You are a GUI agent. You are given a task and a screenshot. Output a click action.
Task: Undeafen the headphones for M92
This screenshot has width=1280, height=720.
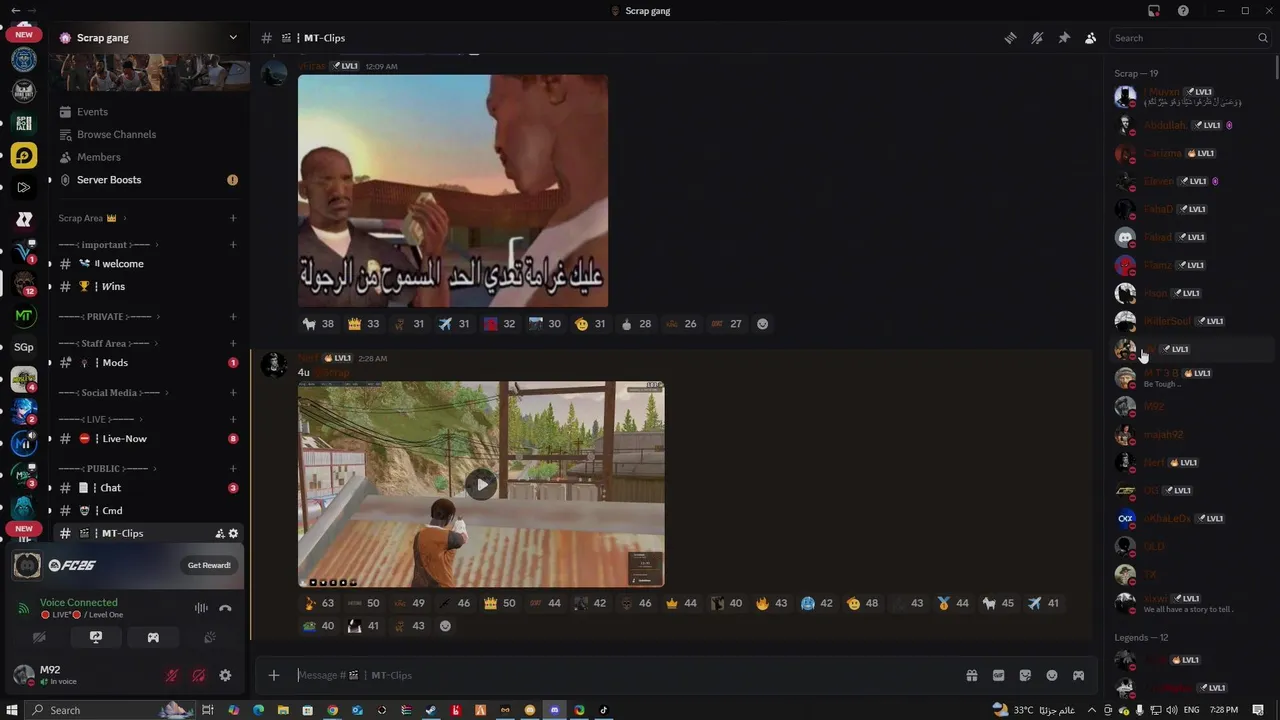click(x=198, y=676)
